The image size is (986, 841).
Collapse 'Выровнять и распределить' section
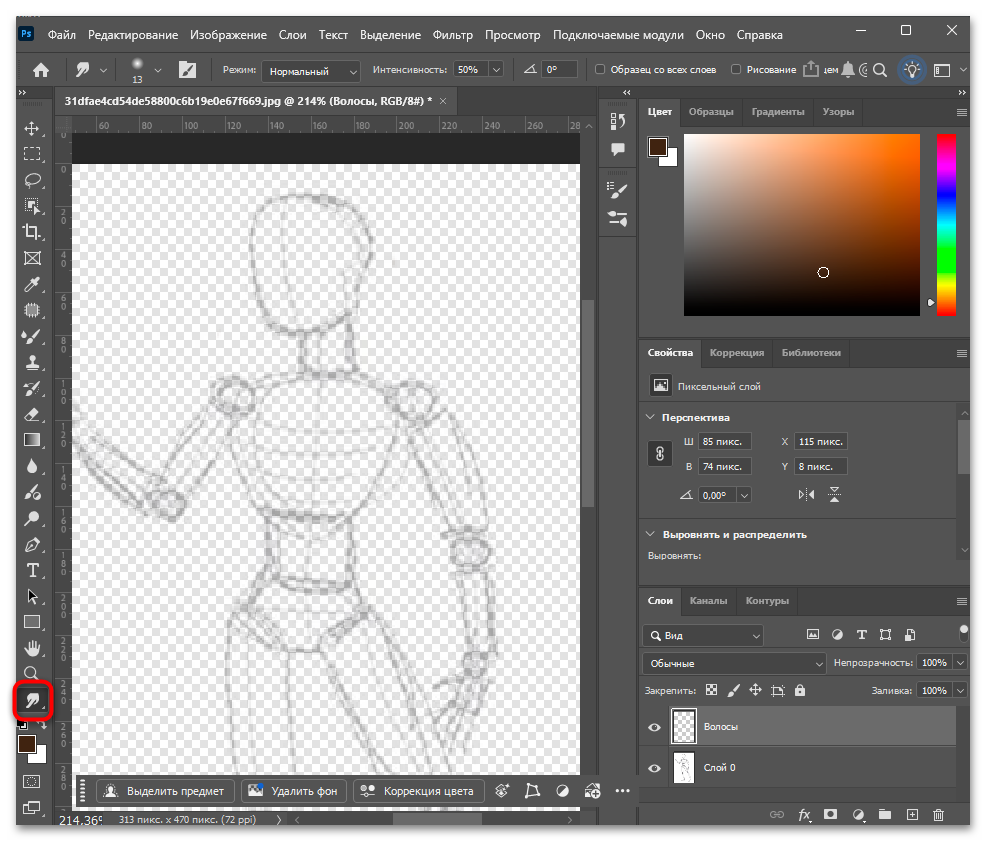650,534
